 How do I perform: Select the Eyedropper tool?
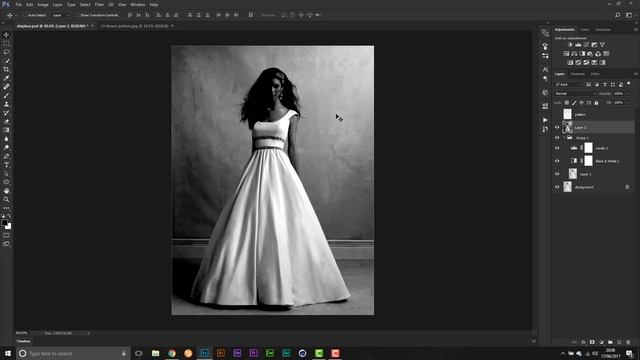6,78
